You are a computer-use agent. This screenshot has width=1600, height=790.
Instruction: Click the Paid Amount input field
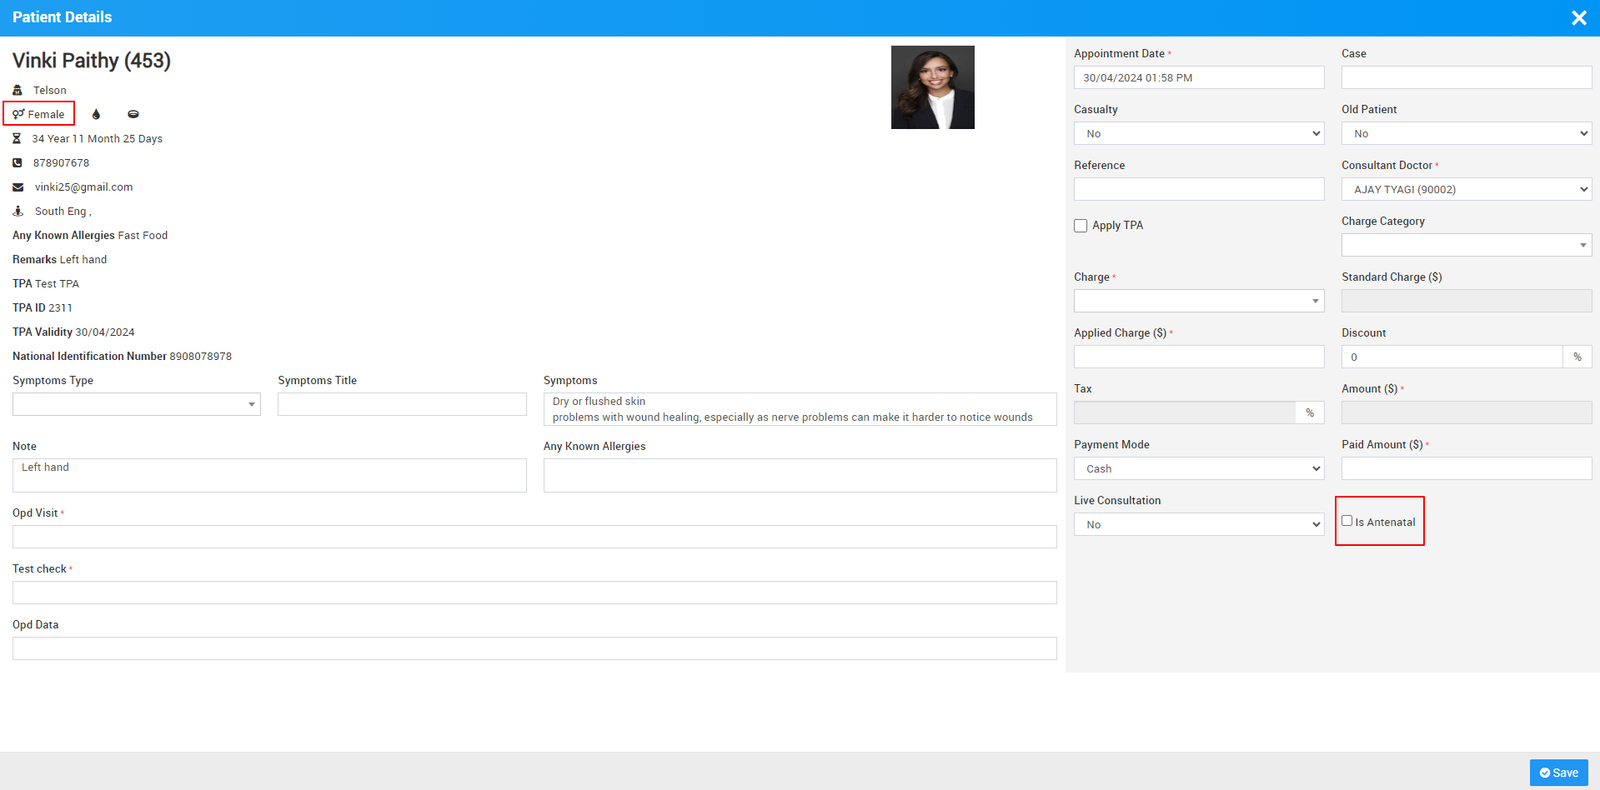coord(1466,469)
